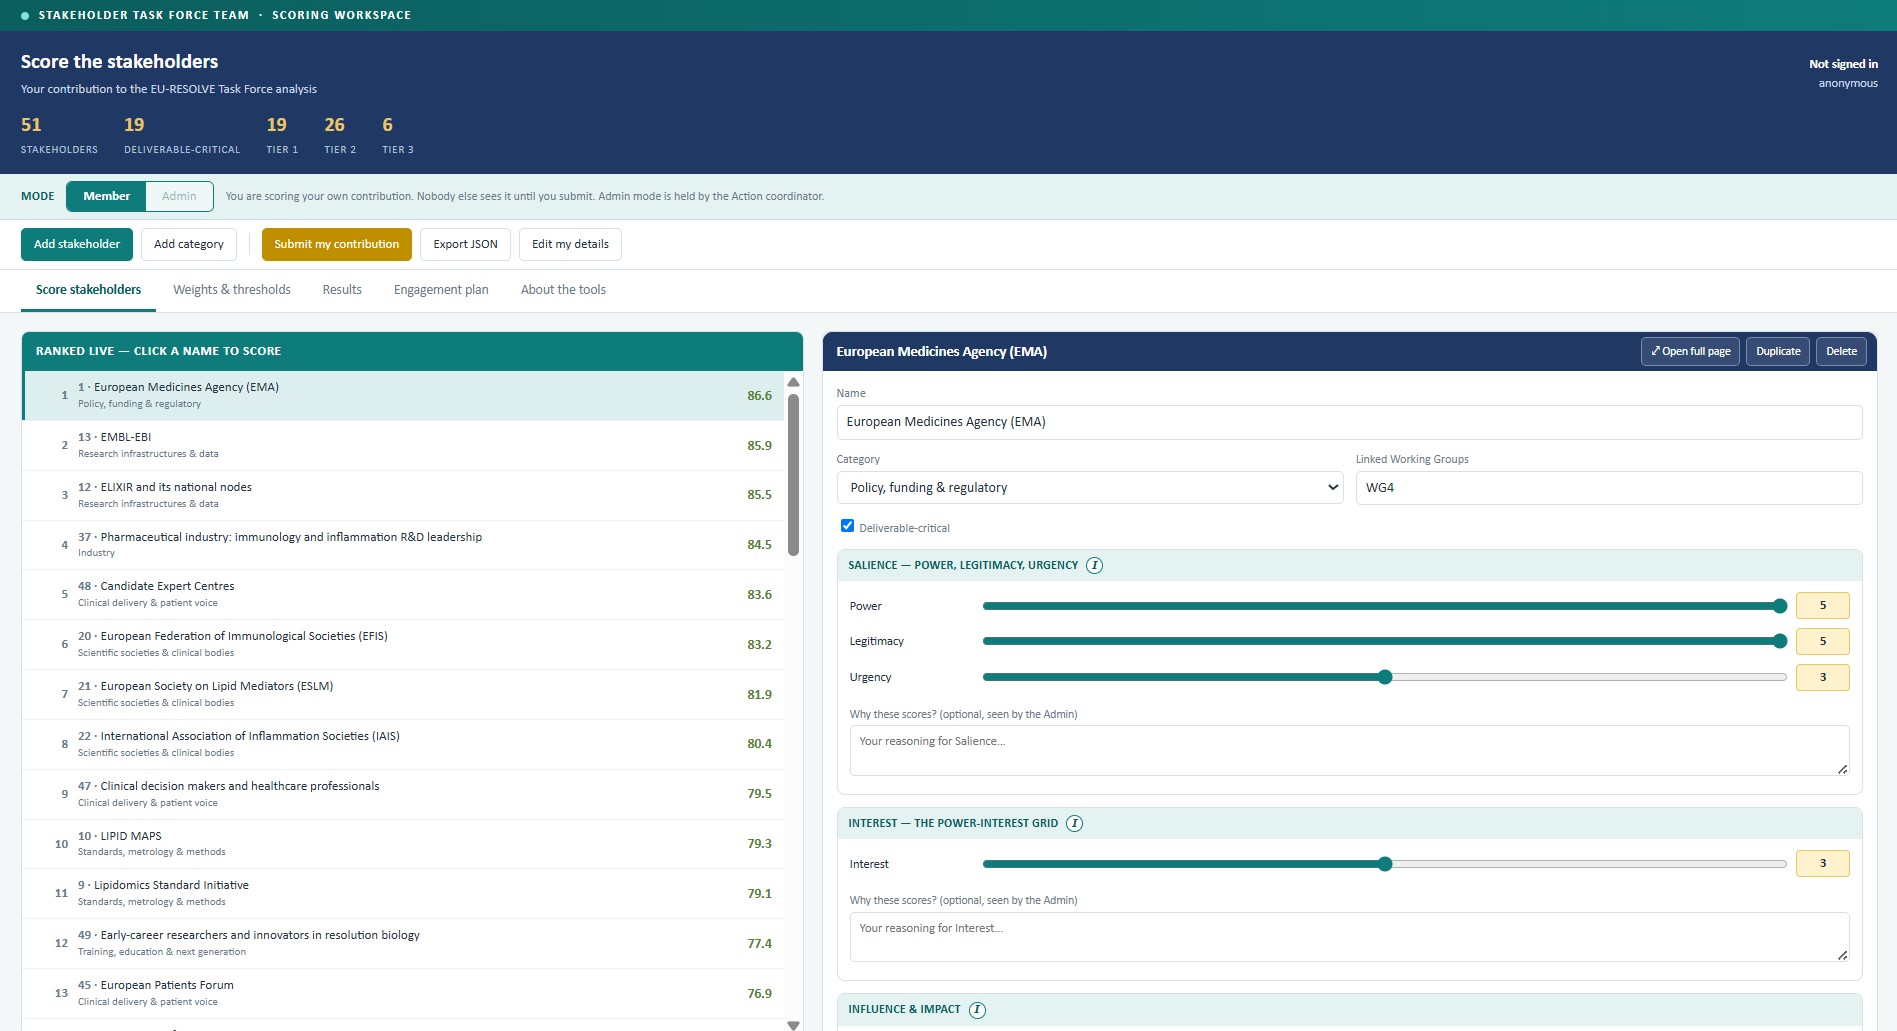This screenshot has width=1897, height=1031.
Task: Select Early-career researchers and innovators row
Action: [x=403, y=944]
